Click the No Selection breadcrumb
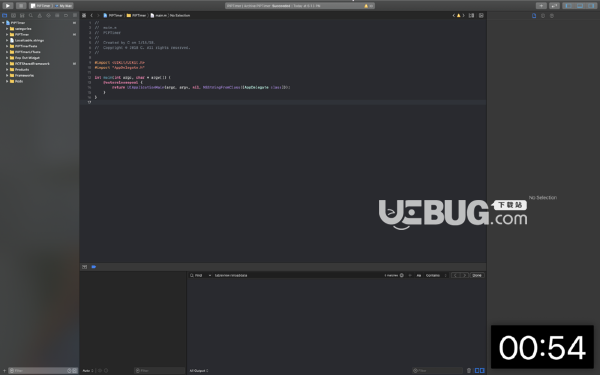 (180, 15)
